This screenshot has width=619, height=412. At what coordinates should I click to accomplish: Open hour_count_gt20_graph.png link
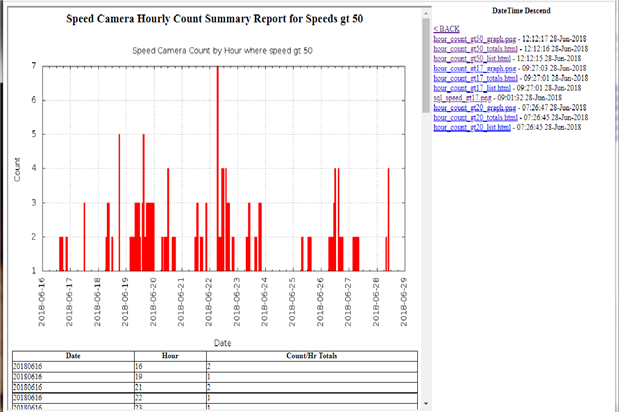pyautogui.click(x=475, y=107)
